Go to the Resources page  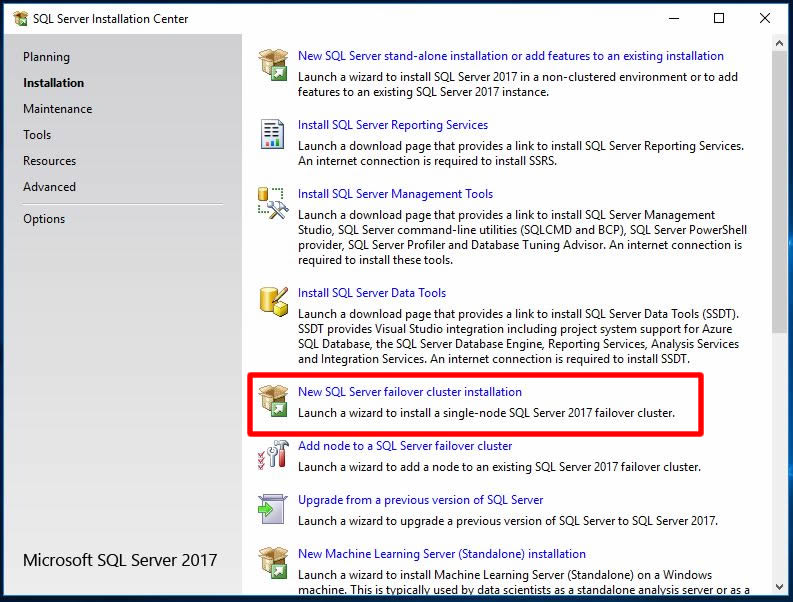pos(49,161)
